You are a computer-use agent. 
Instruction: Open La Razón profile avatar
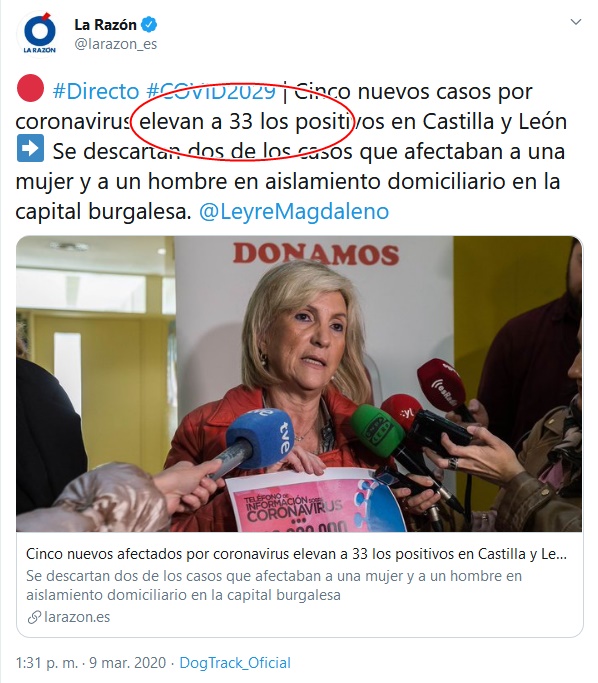click(40, 34)
